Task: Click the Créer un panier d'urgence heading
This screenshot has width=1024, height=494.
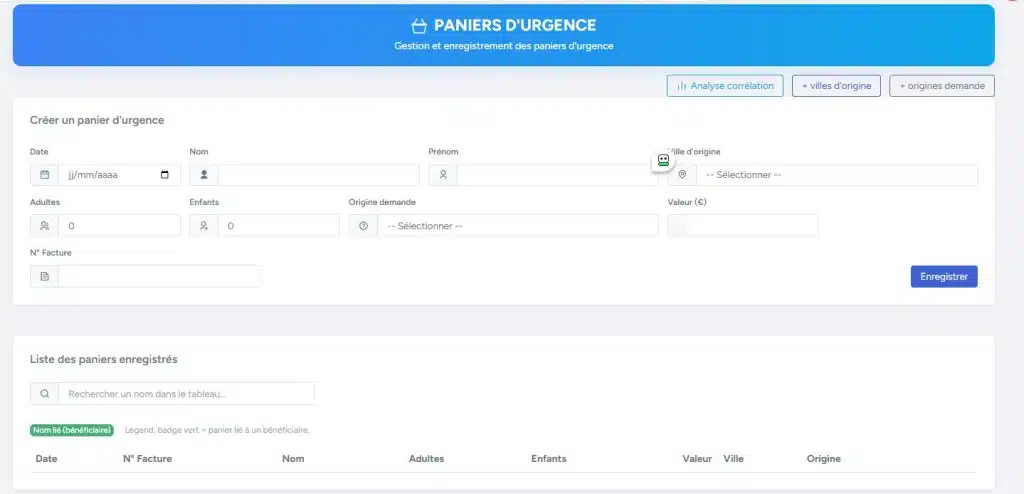Action: (x=97, y=120)
